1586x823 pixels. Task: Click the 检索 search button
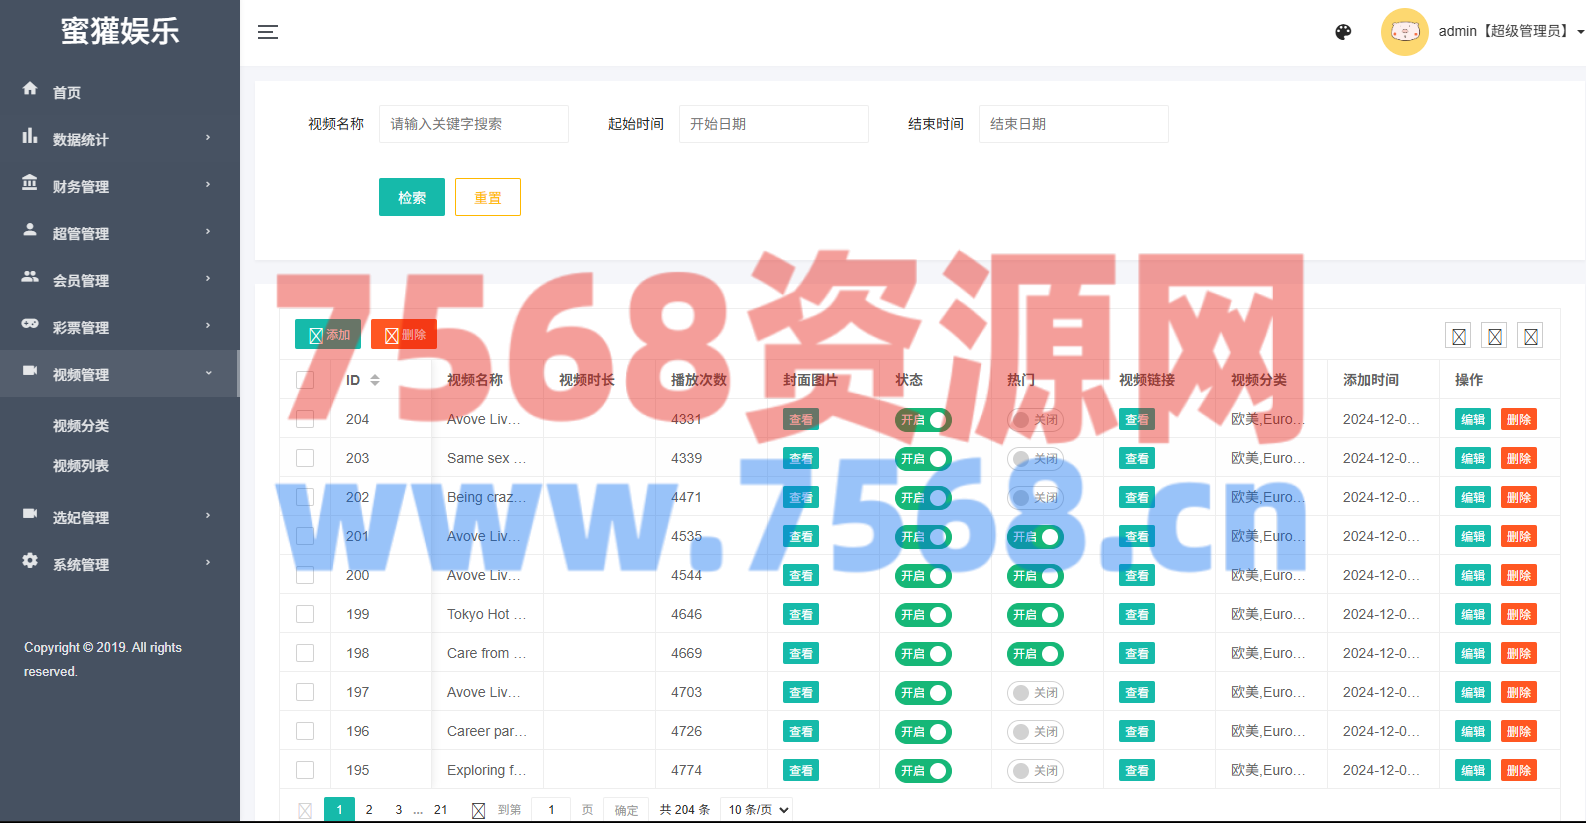[412, 197]
